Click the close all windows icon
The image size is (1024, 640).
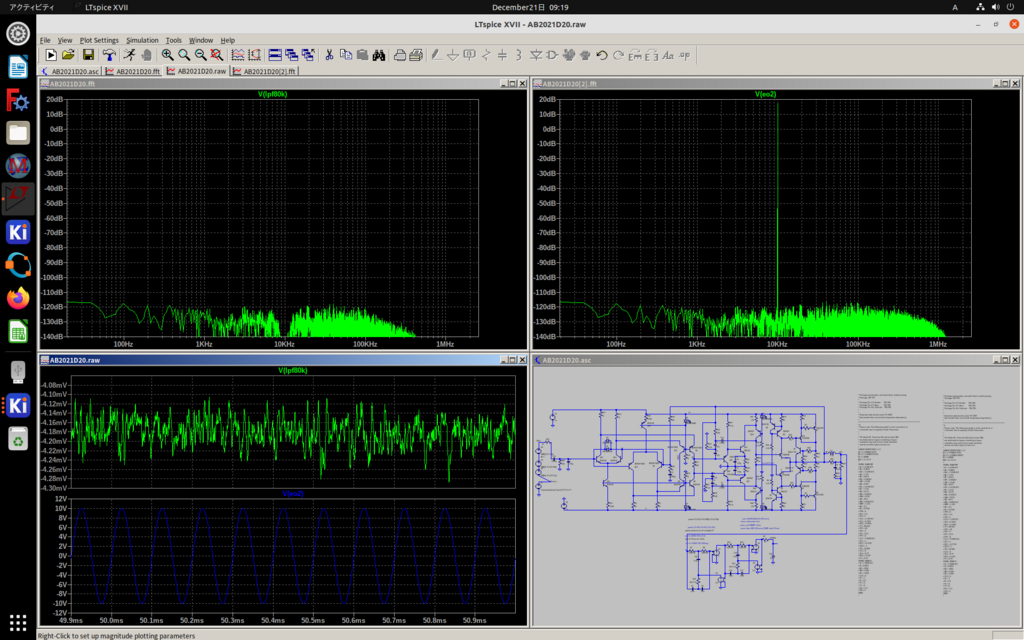(308, 56)
